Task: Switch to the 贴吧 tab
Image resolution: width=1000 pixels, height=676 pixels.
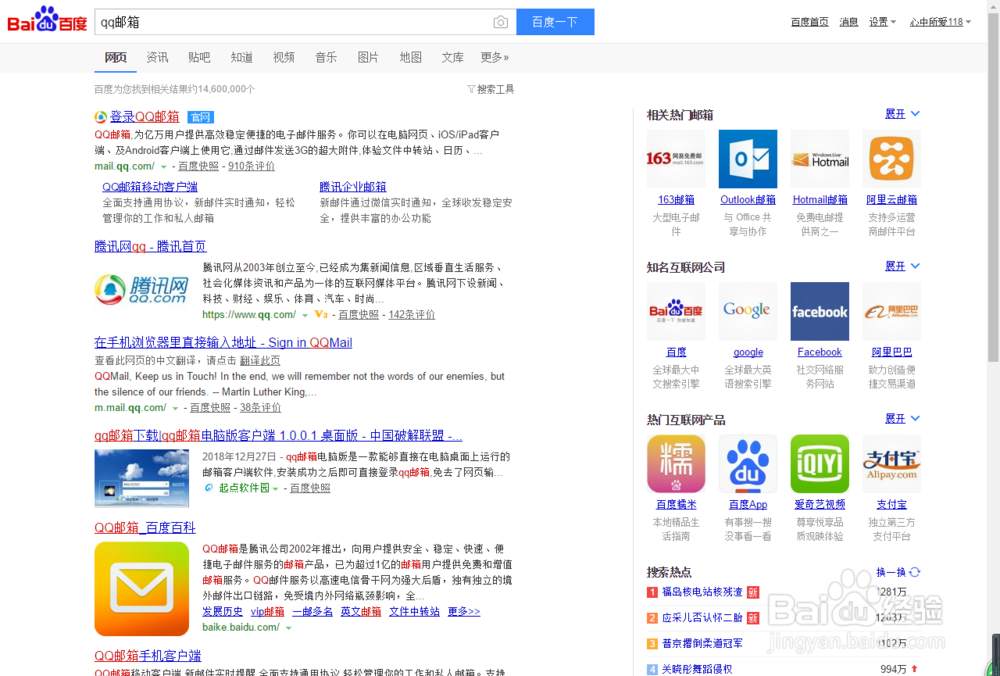Action: 199,57
